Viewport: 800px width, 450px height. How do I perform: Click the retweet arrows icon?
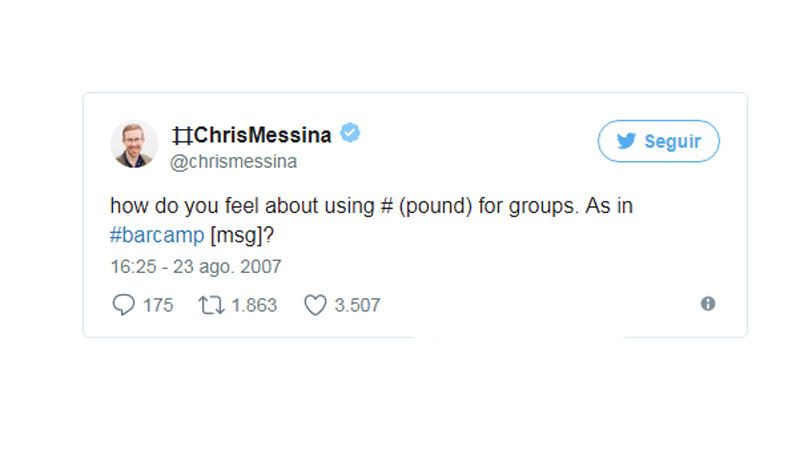click(211, 305)
